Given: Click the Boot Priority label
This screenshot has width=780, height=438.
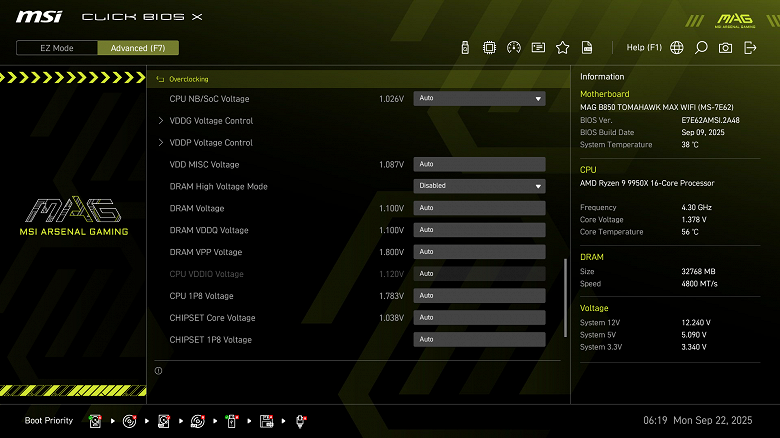Looking at the screenshot, I should coord(49,421).
